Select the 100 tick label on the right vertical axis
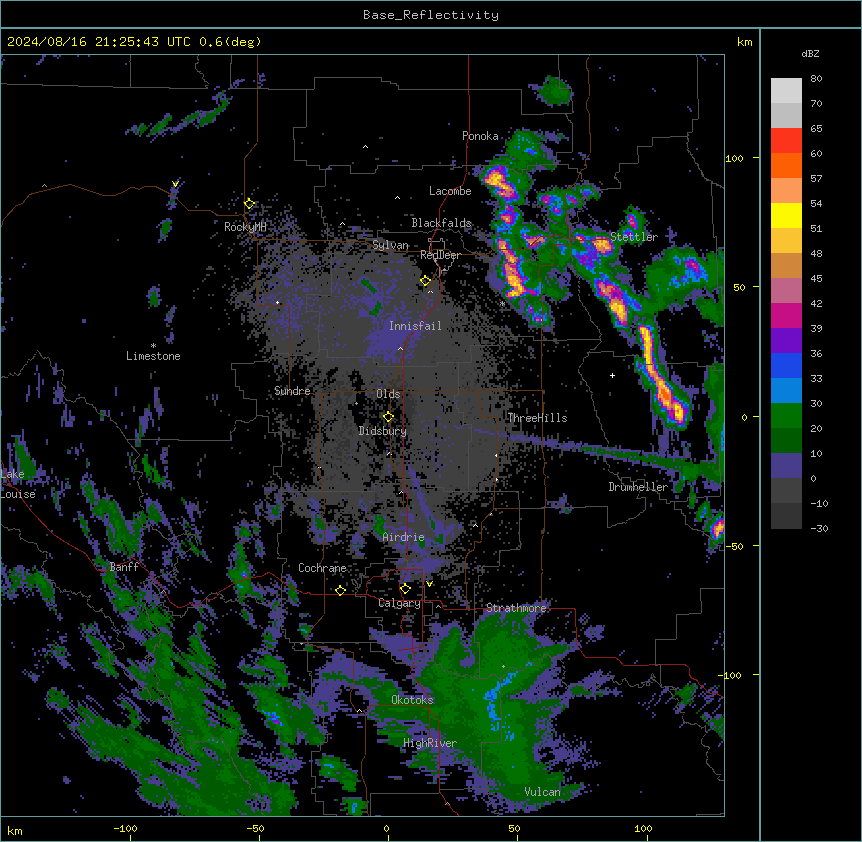The height and width of the screenshot is (842, 862). (734, 159)
